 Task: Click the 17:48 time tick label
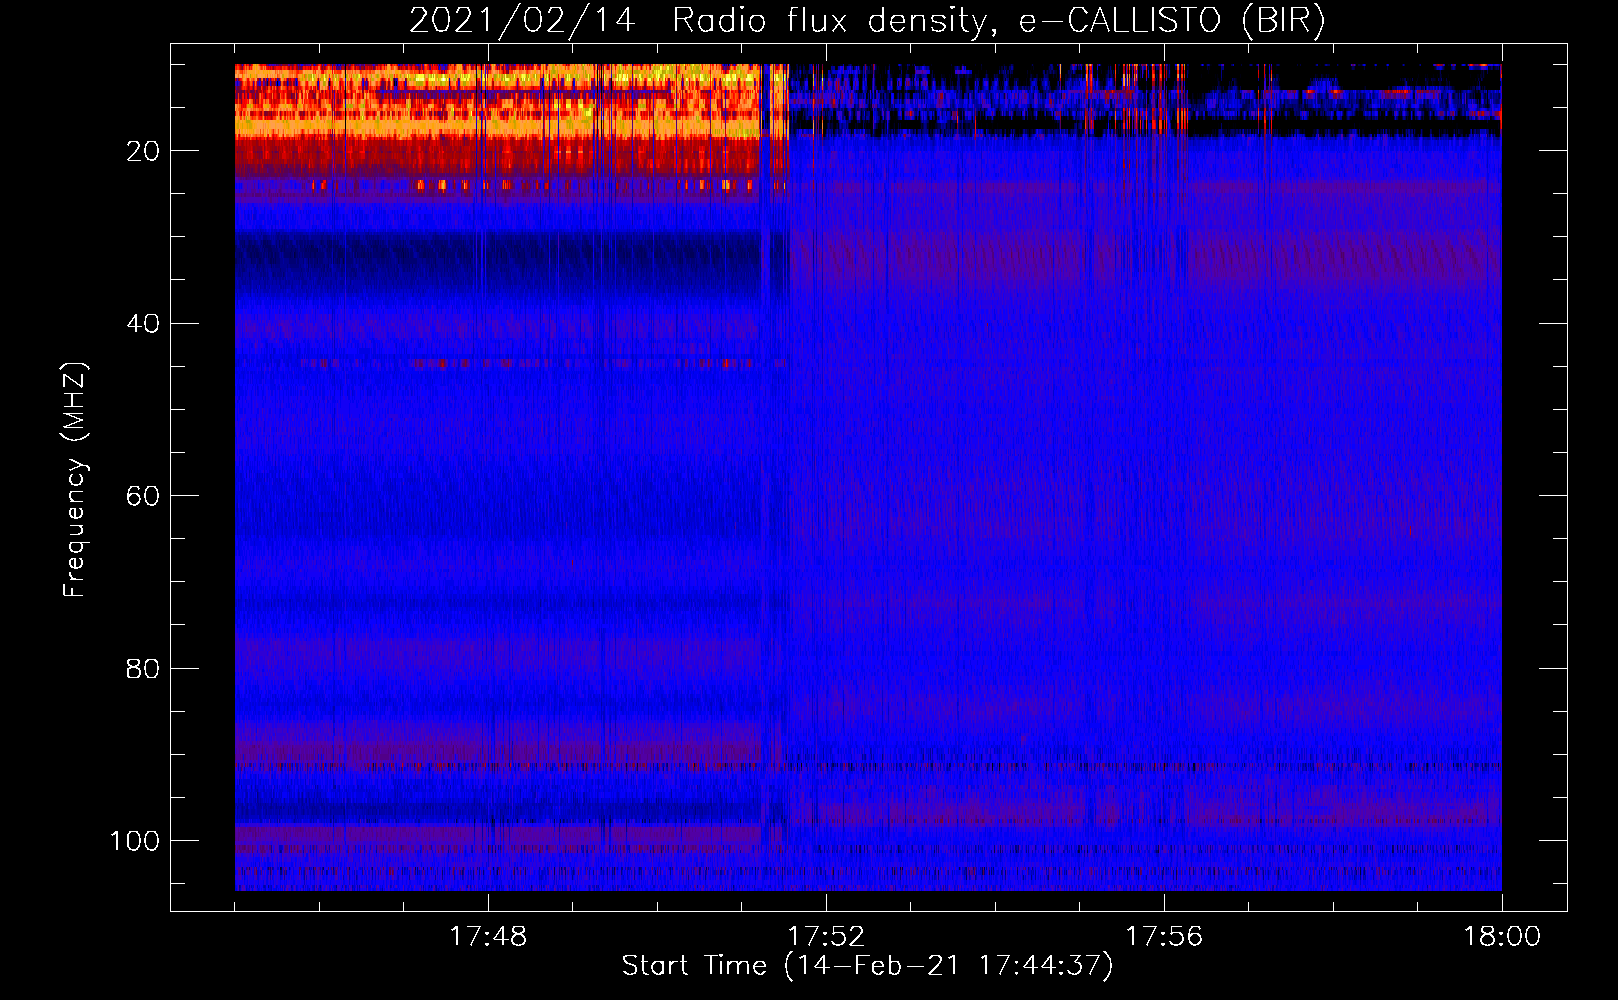488,937
